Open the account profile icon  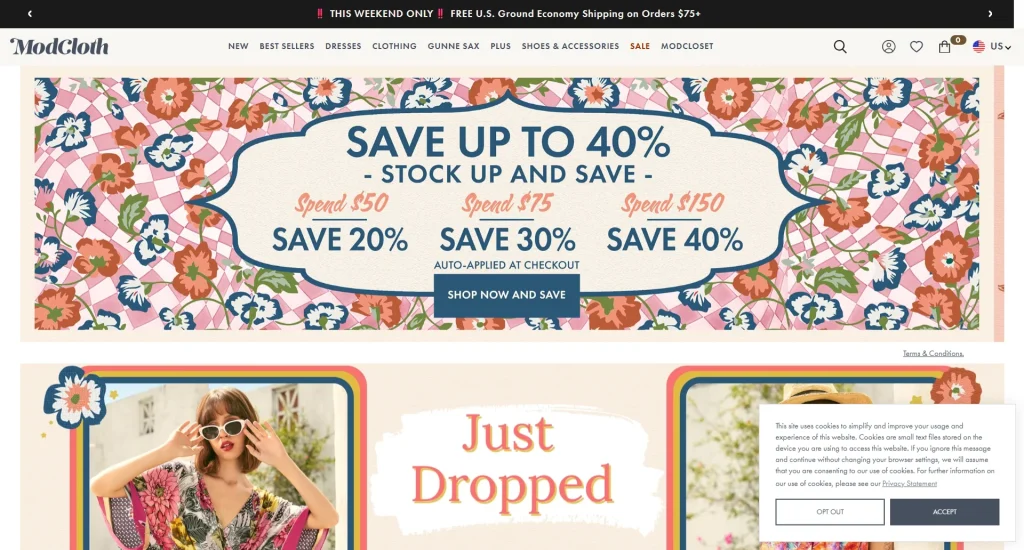(888, 46)
